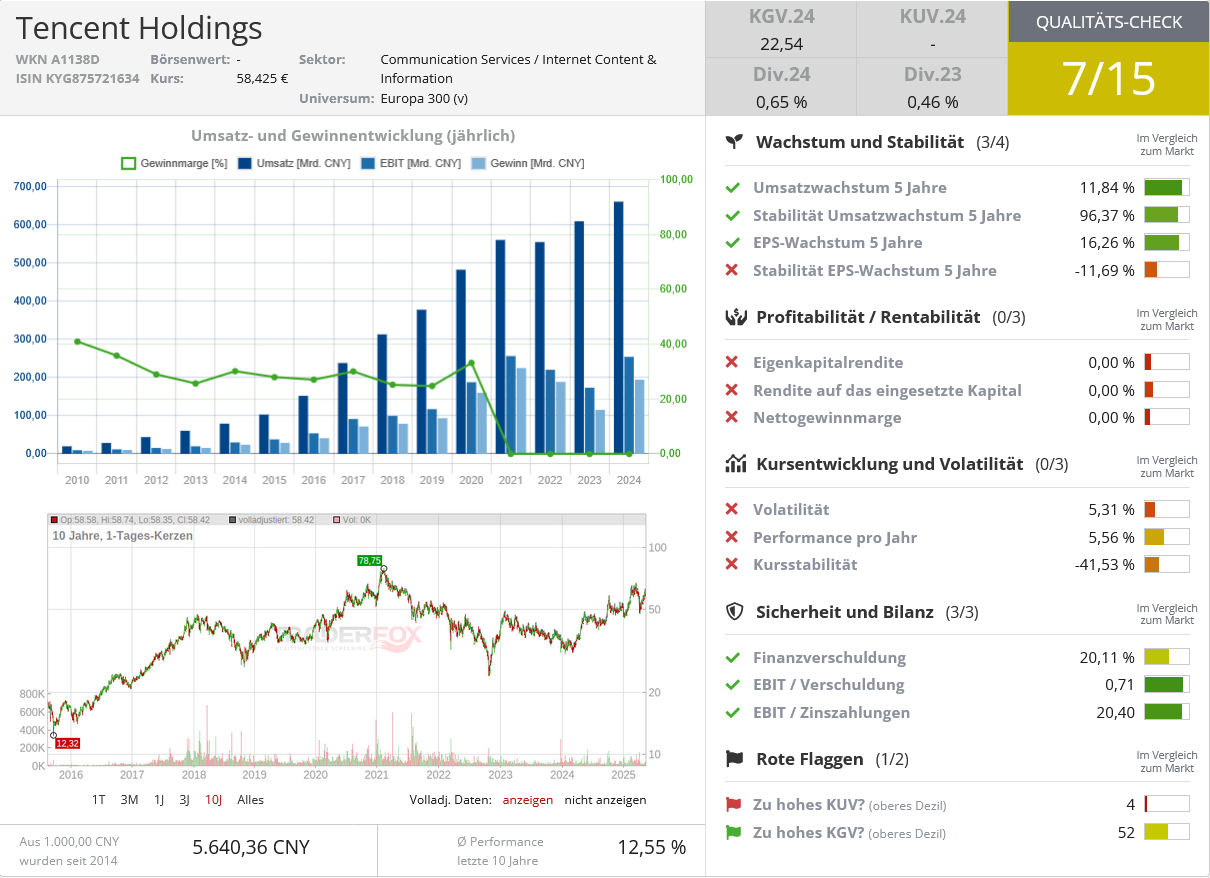The width and height of the screenshot is (1210, 878).
Task: Click the WKN A1138D text
Action: click(x=58, y=59)
